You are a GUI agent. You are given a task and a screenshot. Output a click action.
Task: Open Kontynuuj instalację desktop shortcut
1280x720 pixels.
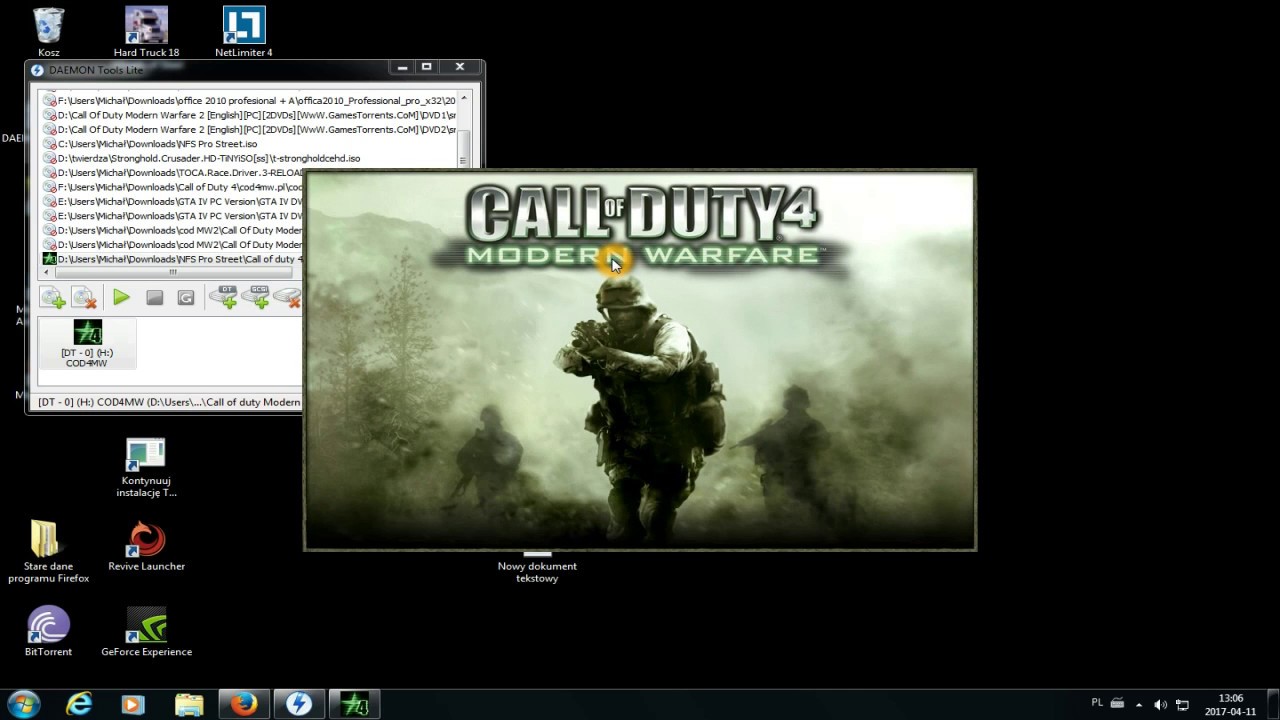click(146, 468)
